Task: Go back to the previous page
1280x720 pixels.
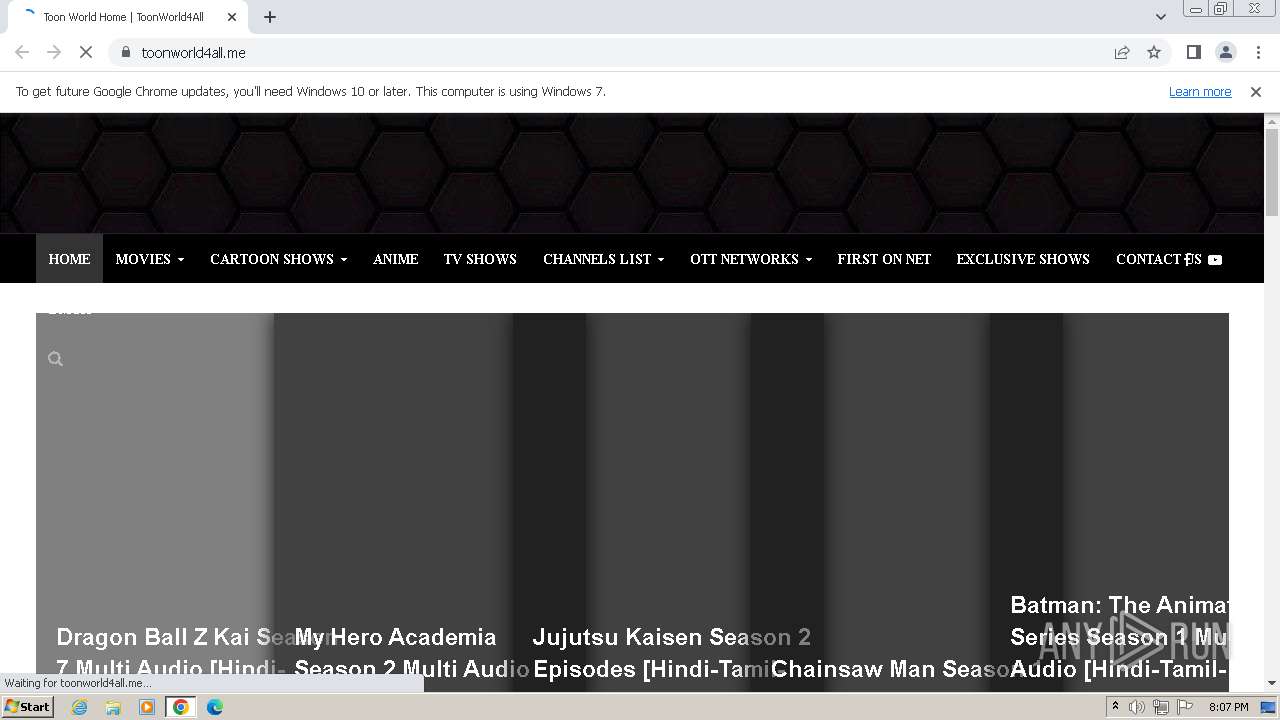Action: click(22, 52)
